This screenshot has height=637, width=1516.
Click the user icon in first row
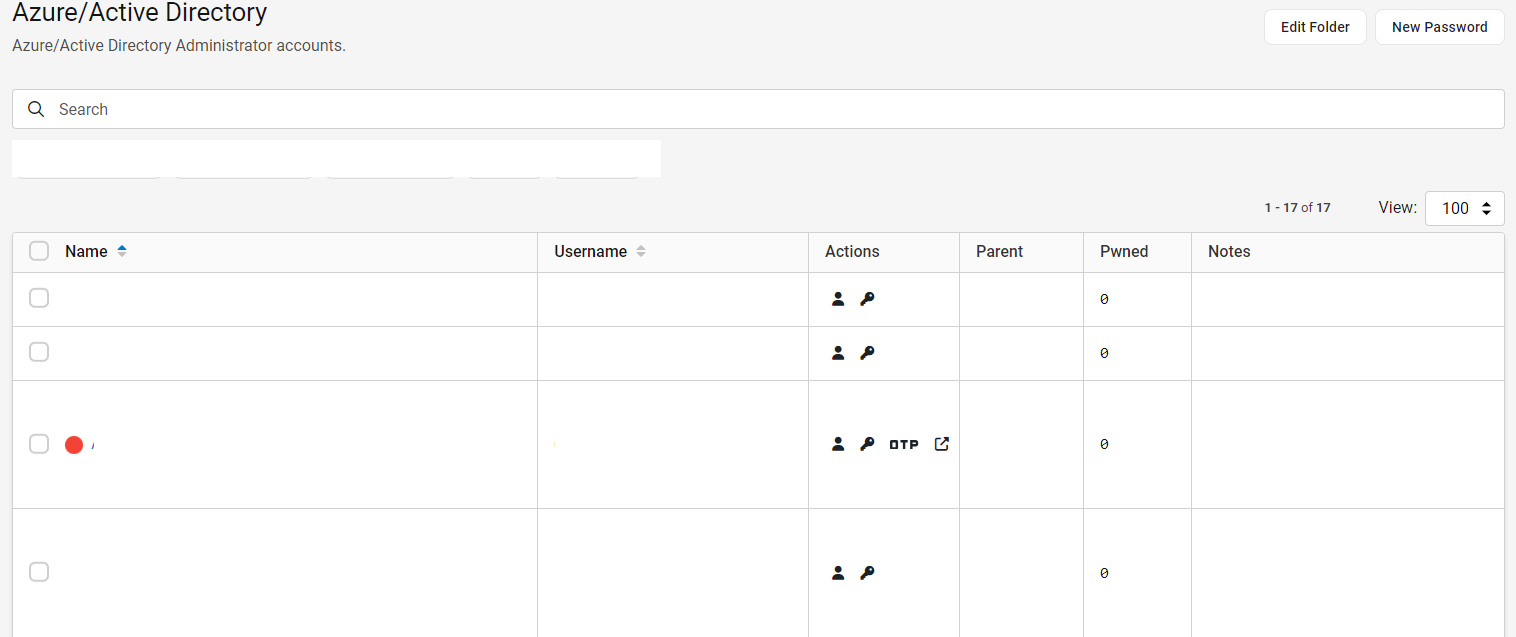tap(838, 299)
